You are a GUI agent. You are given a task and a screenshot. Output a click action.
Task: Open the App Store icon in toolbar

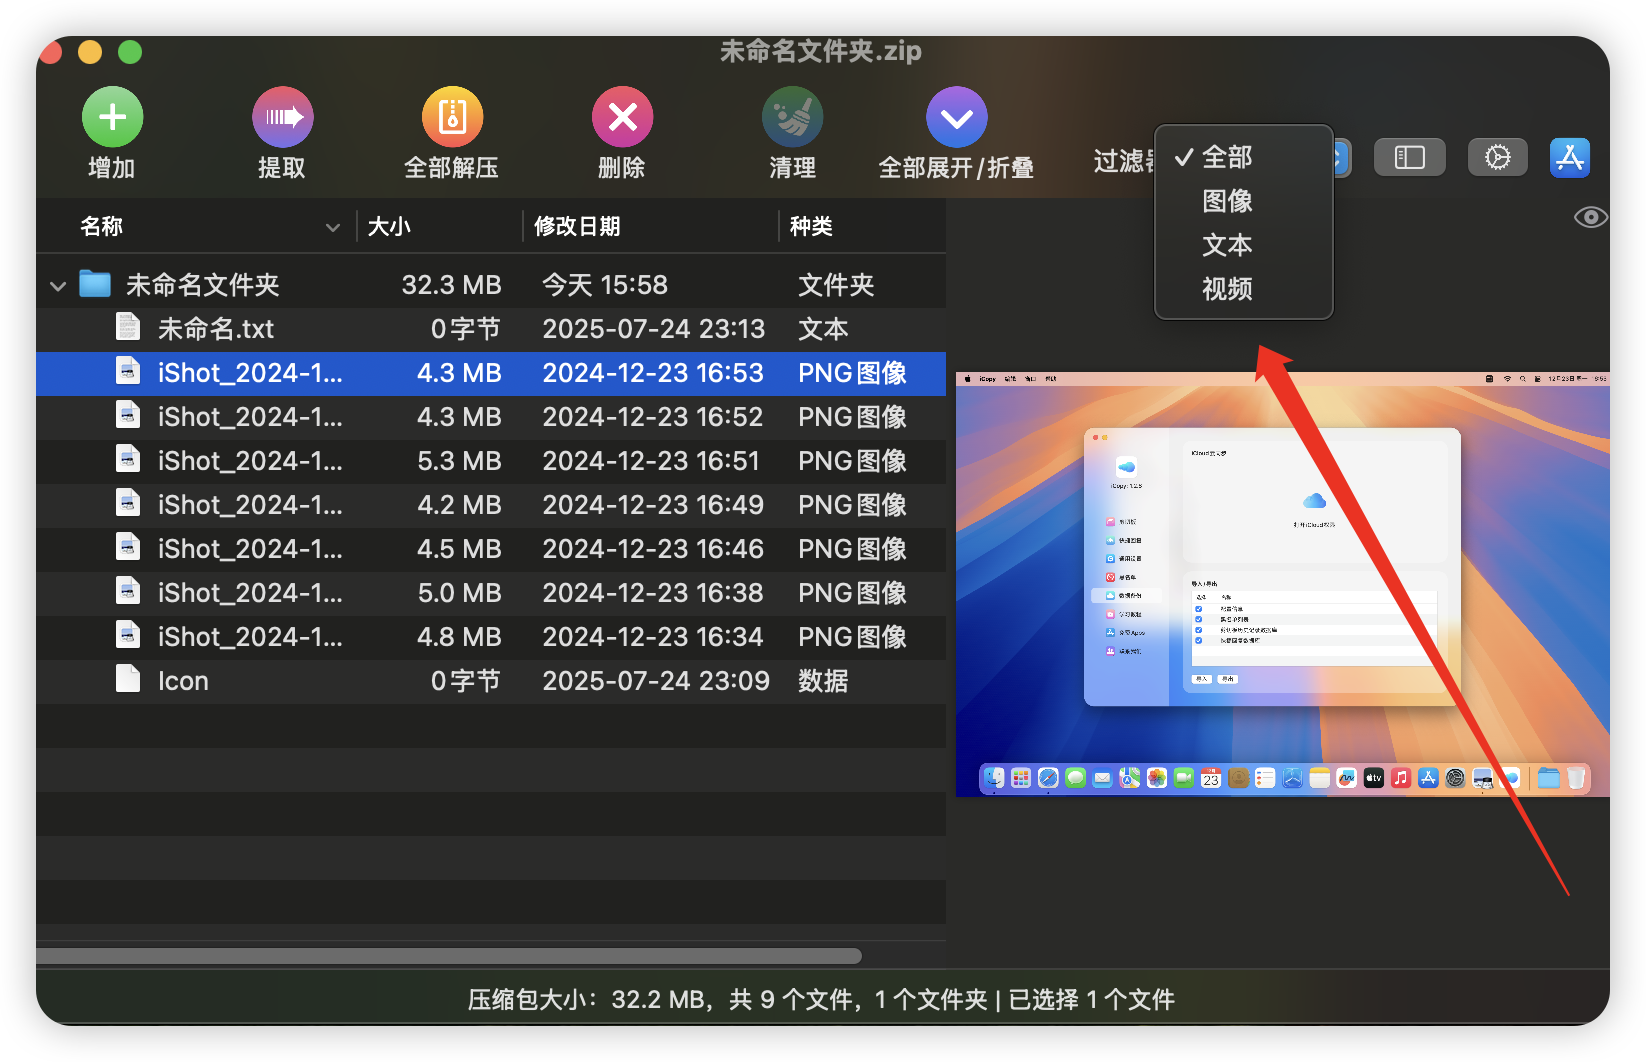coord(1569,157)
